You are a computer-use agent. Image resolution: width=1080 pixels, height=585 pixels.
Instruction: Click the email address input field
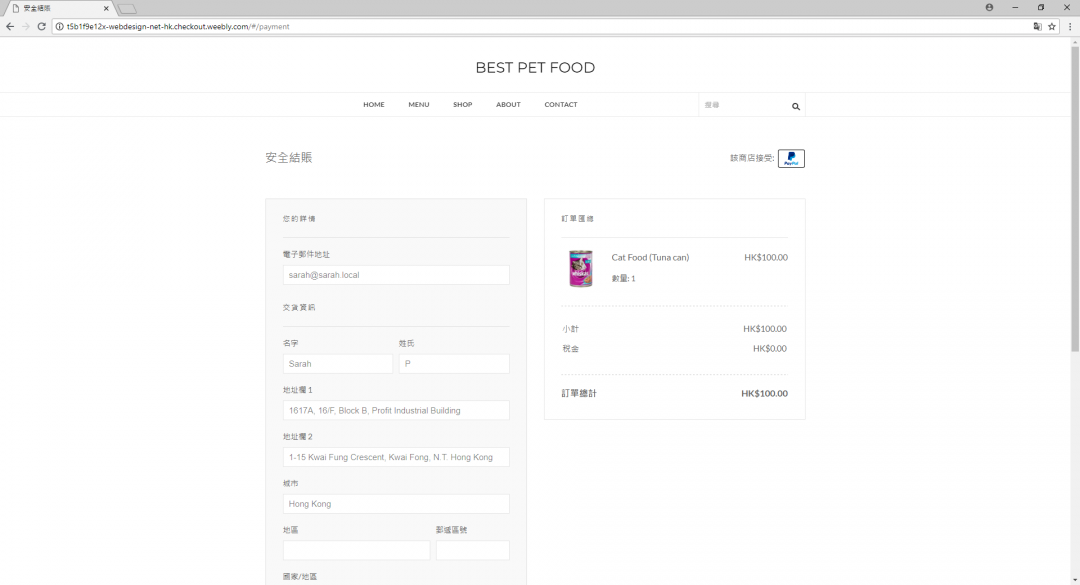396,274
